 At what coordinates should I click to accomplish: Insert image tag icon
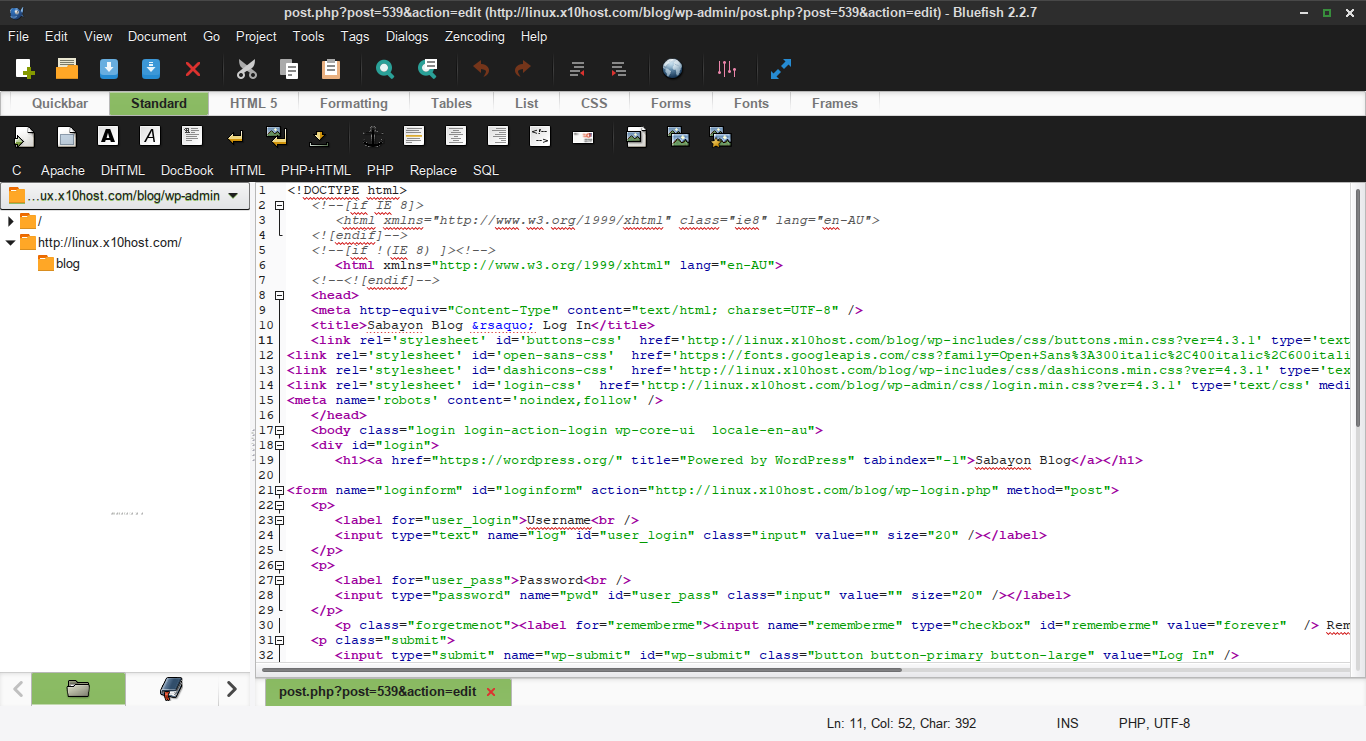[x=636, y=137]
